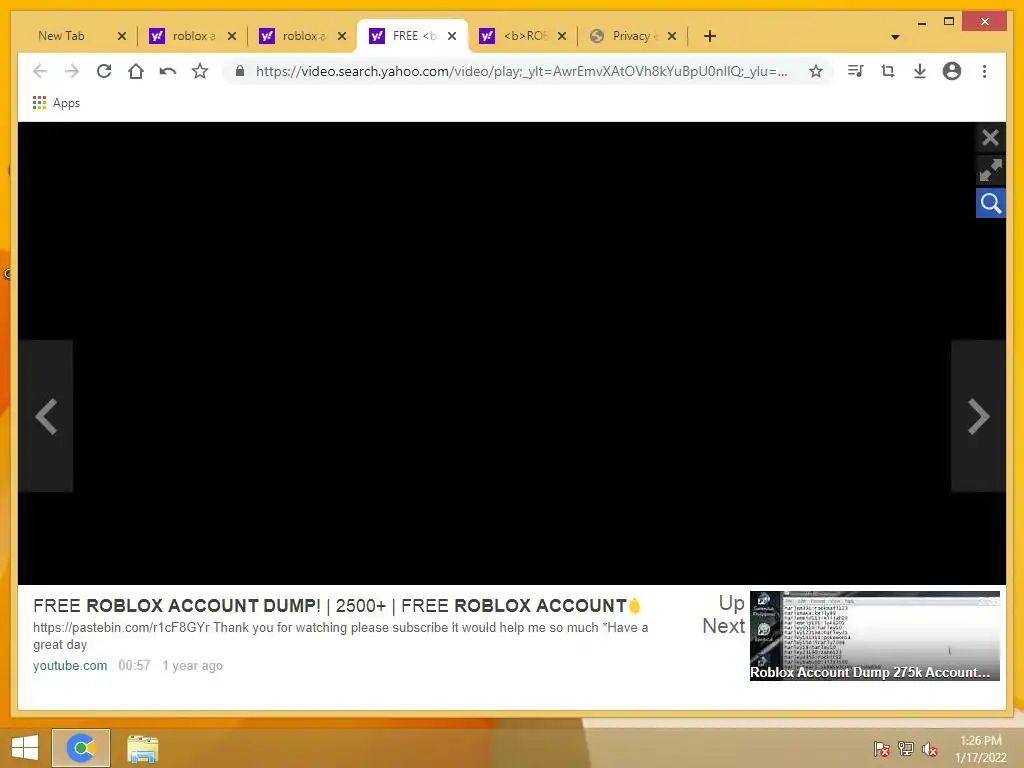Click the FREE ROBLOX ACCOUNT DUMP title
1024x768 pixels.
tap(337, 605)
